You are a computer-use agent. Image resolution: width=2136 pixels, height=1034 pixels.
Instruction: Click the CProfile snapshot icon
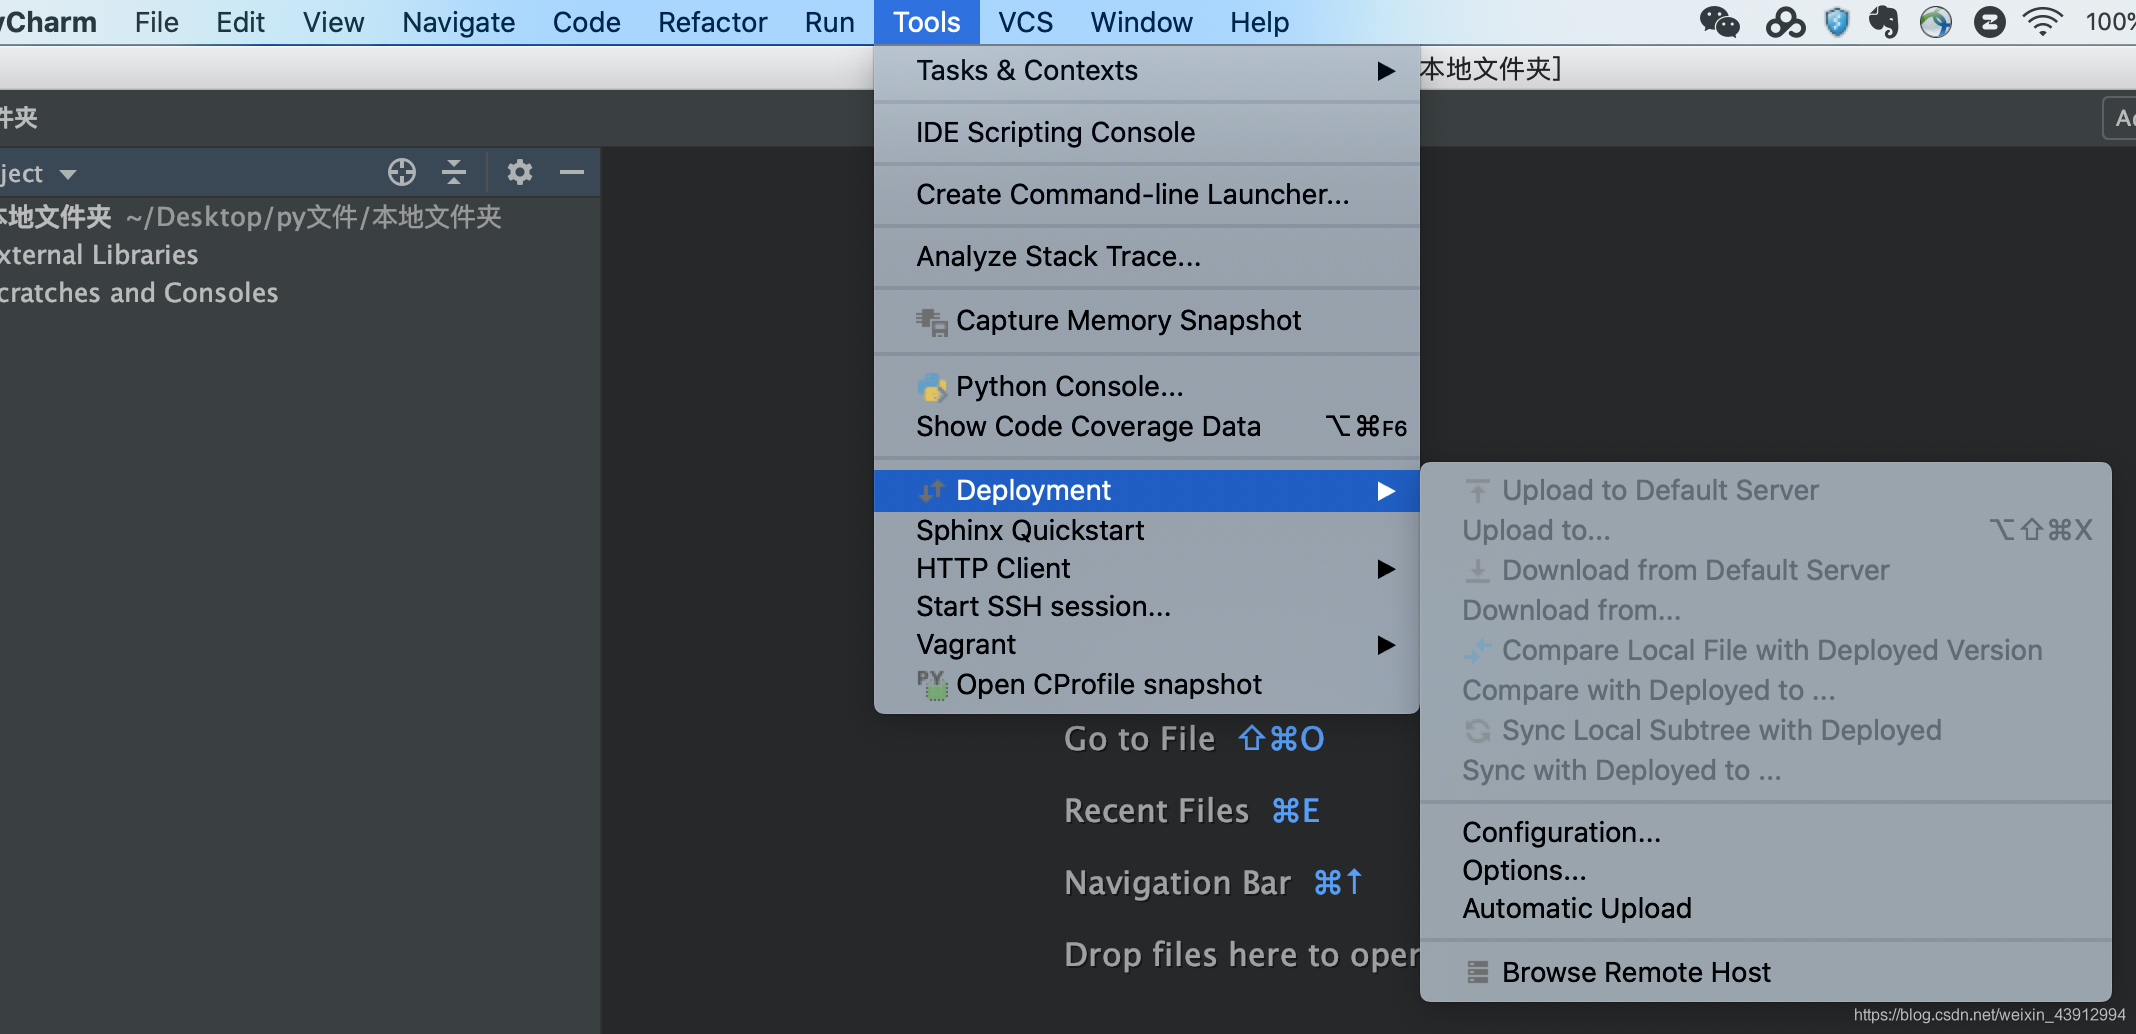coord(931,685)
